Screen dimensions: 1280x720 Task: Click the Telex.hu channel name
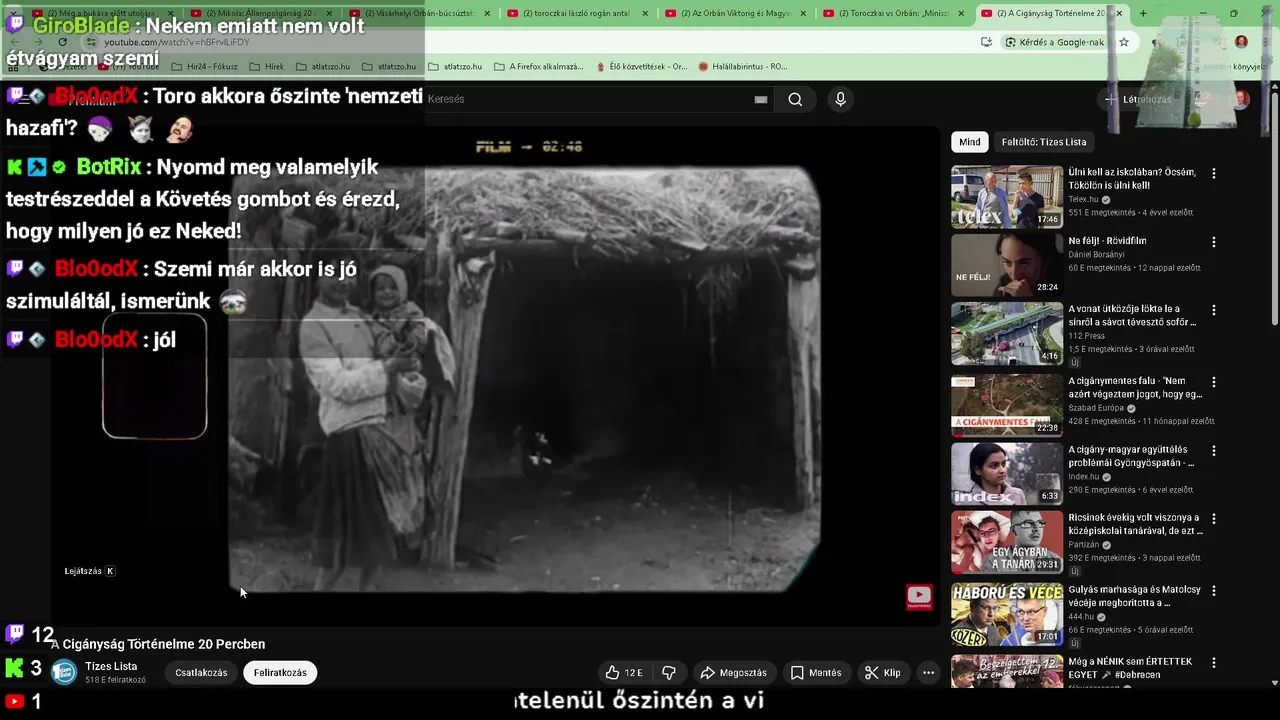coord(1083,199)
